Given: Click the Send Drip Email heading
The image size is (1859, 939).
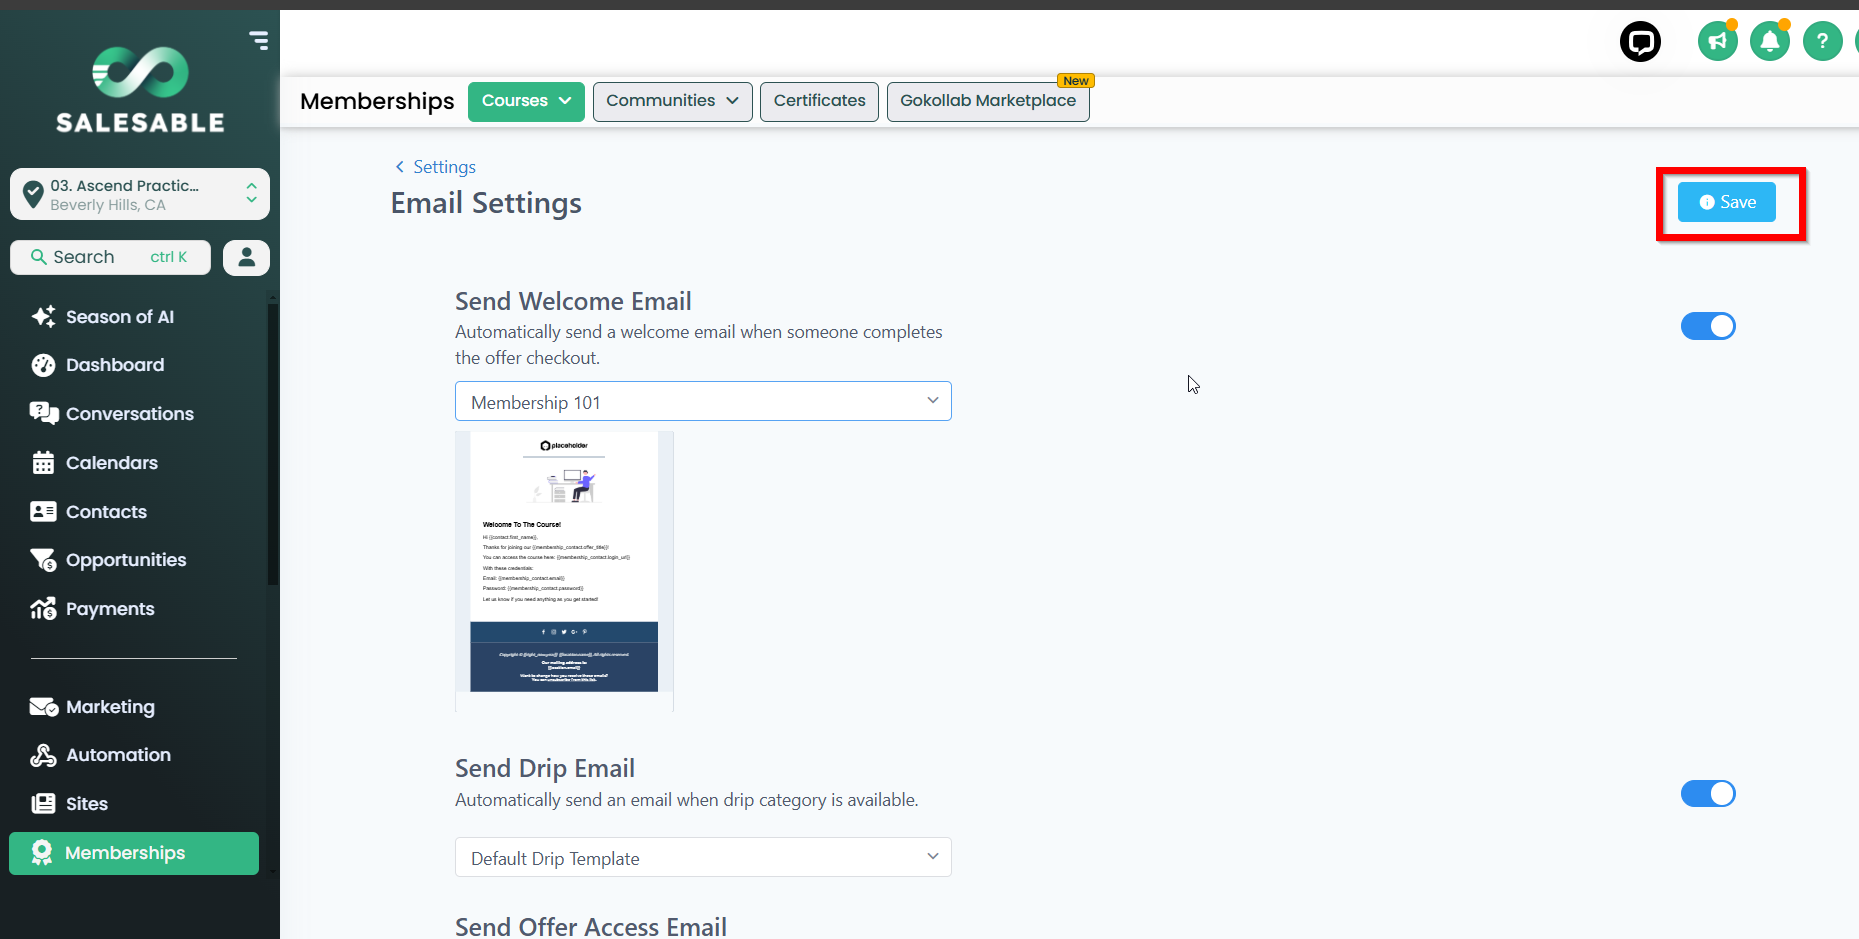Looking at the screenshot, I should (x=545, y=768).
